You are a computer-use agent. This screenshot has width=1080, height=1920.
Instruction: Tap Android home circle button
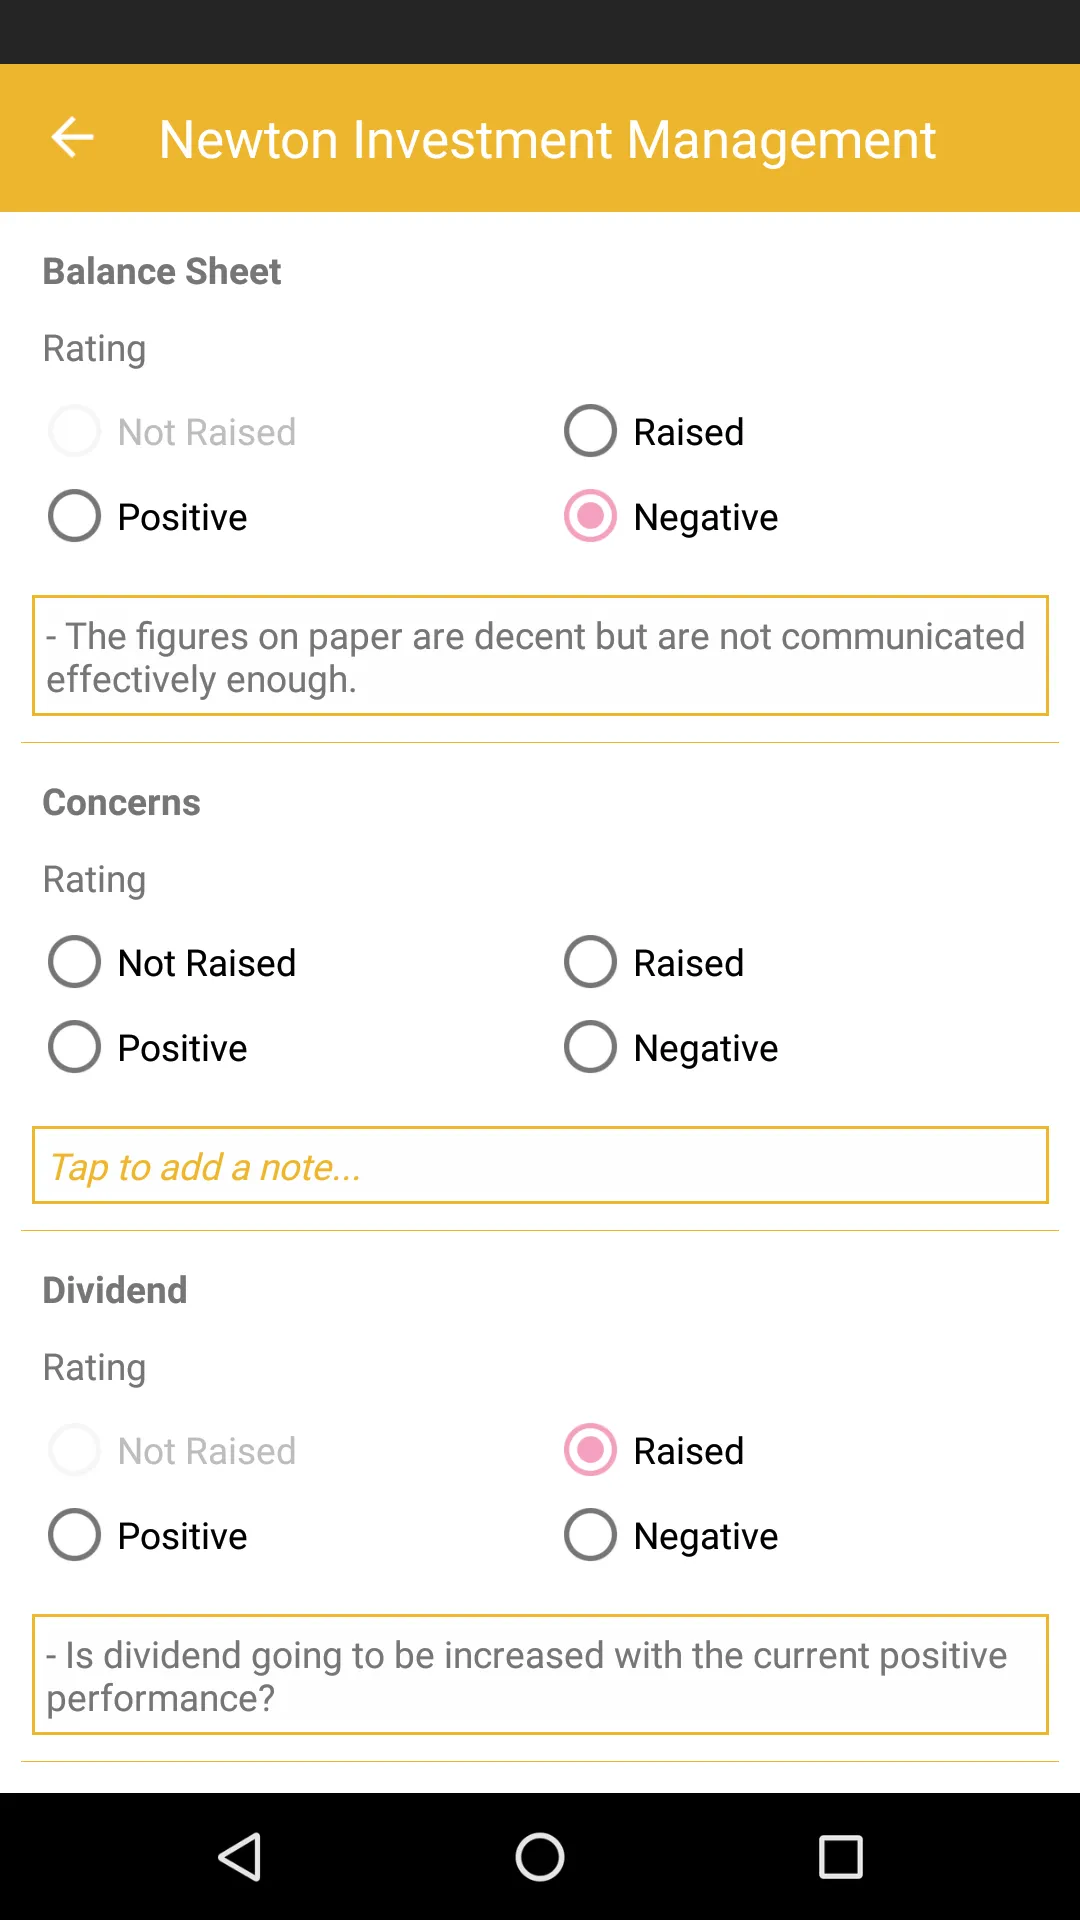click(x=540, y=1857)
